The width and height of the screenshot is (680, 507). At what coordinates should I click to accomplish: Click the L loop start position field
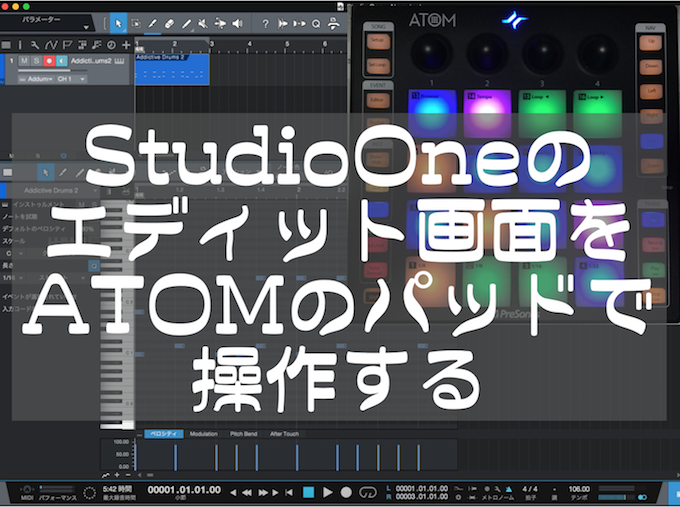tap(422, 488)
